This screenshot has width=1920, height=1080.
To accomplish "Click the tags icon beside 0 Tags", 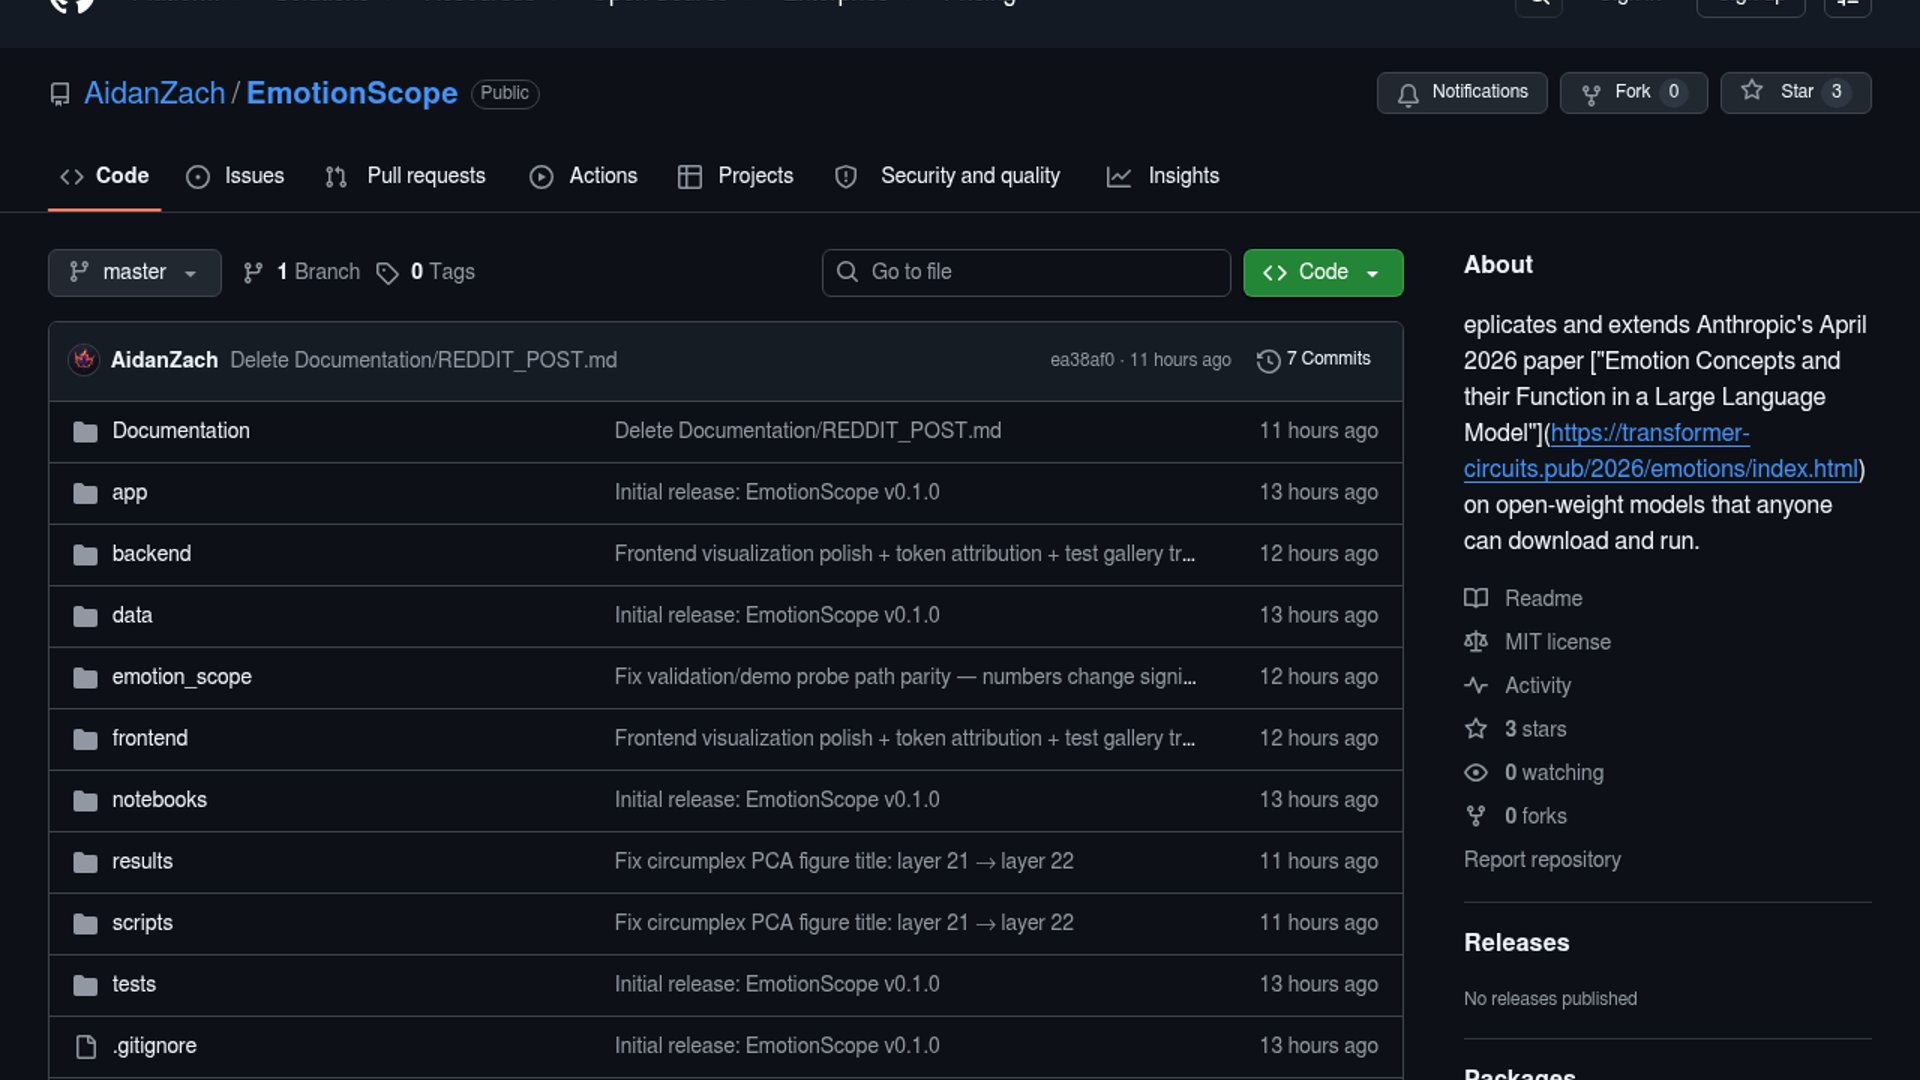I will point(387,273).
